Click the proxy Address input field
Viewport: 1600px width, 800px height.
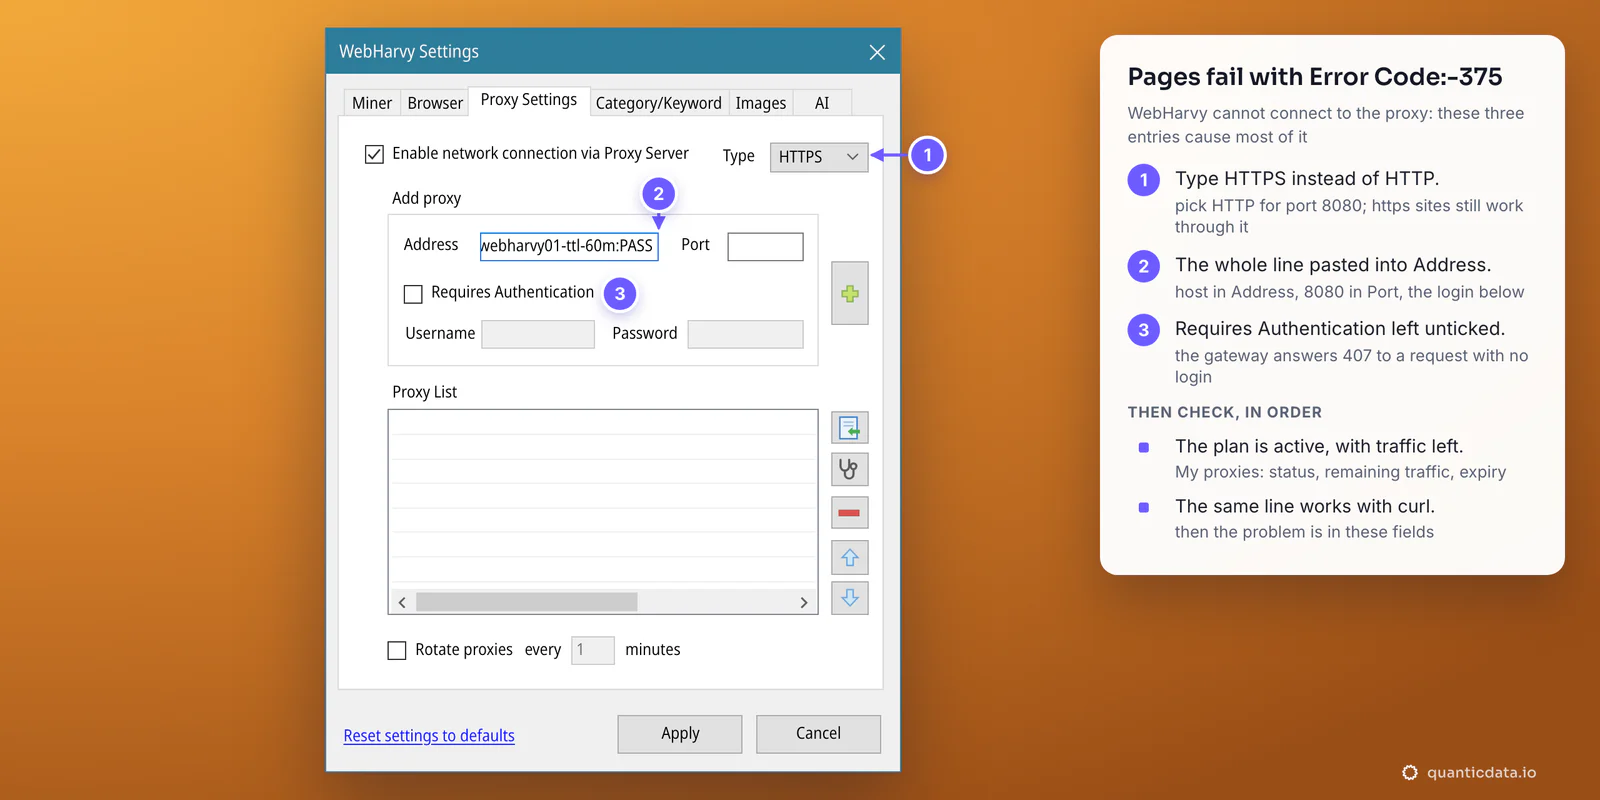(569, 246)
